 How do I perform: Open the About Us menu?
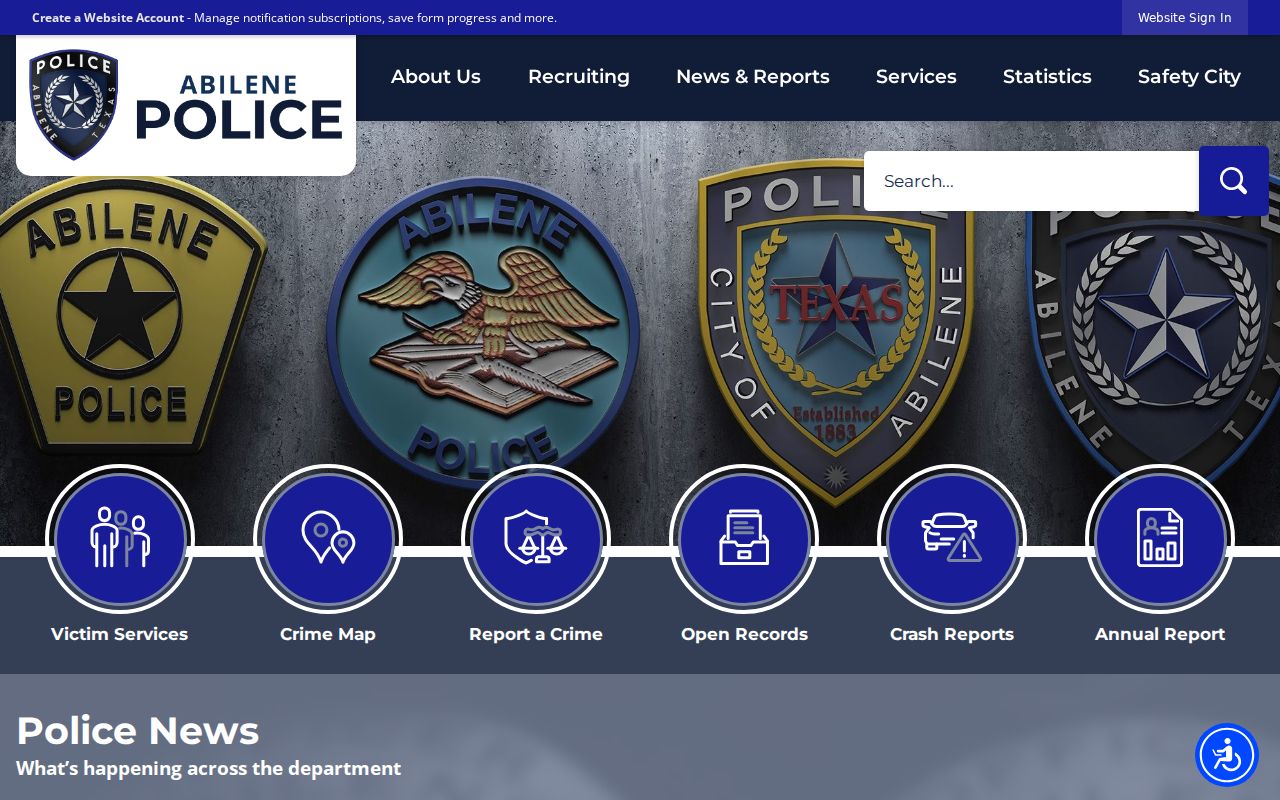pos(436,77)
